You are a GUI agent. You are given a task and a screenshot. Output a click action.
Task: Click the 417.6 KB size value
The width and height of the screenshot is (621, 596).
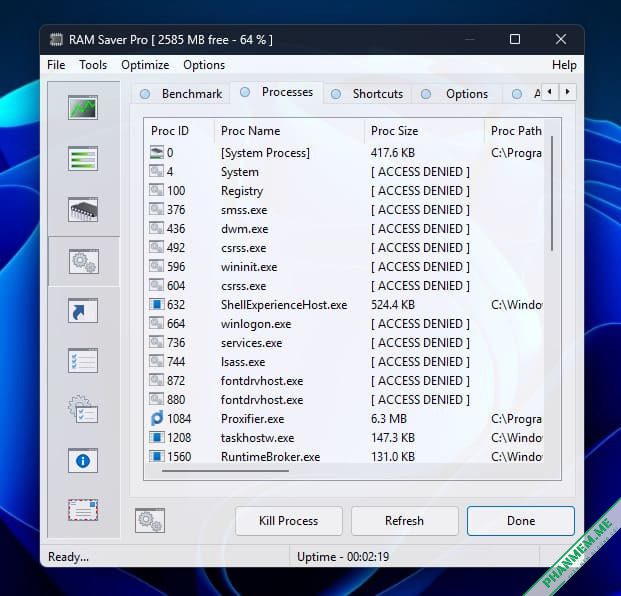392,152
